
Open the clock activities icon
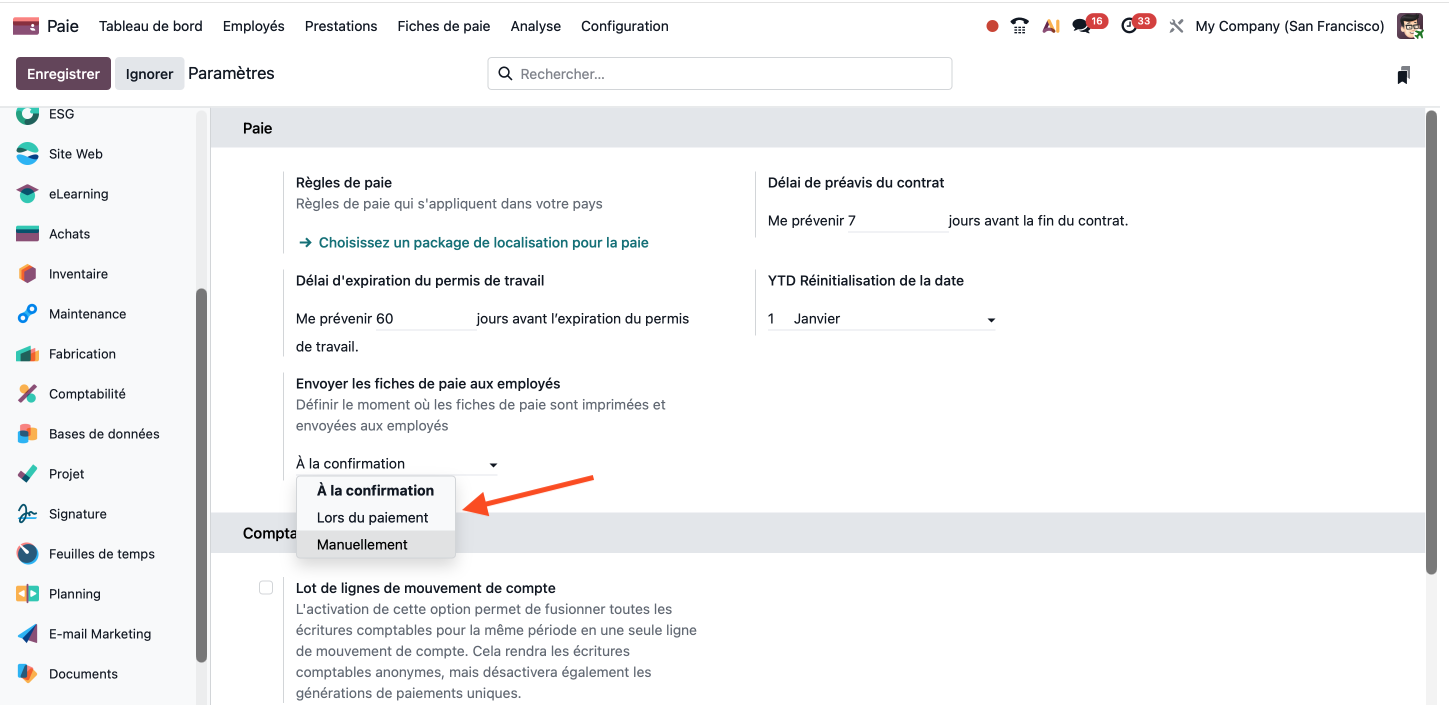click(1130, 26)
